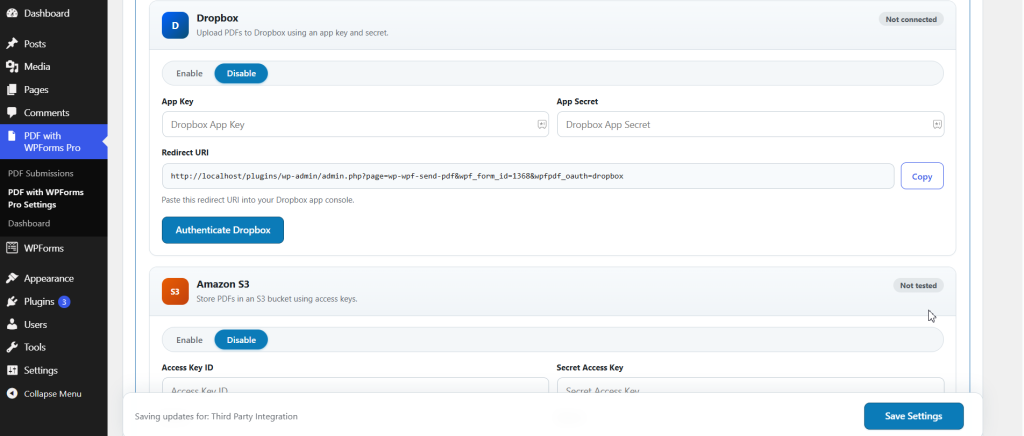Enable the Amazon S3 integration

tap(189, 339)
